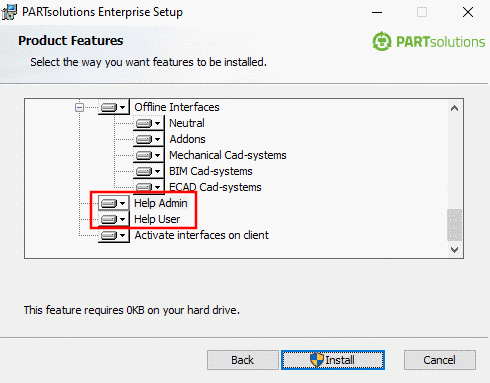
Task: Click the Cancel button
Action: point(440,360)
